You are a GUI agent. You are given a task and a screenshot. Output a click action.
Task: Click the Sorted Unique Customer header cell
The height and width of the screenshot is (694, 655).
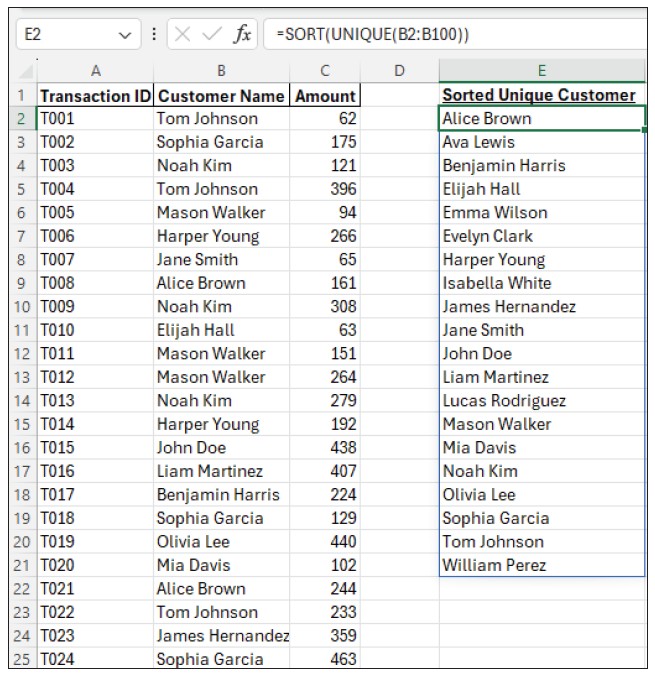539,95
